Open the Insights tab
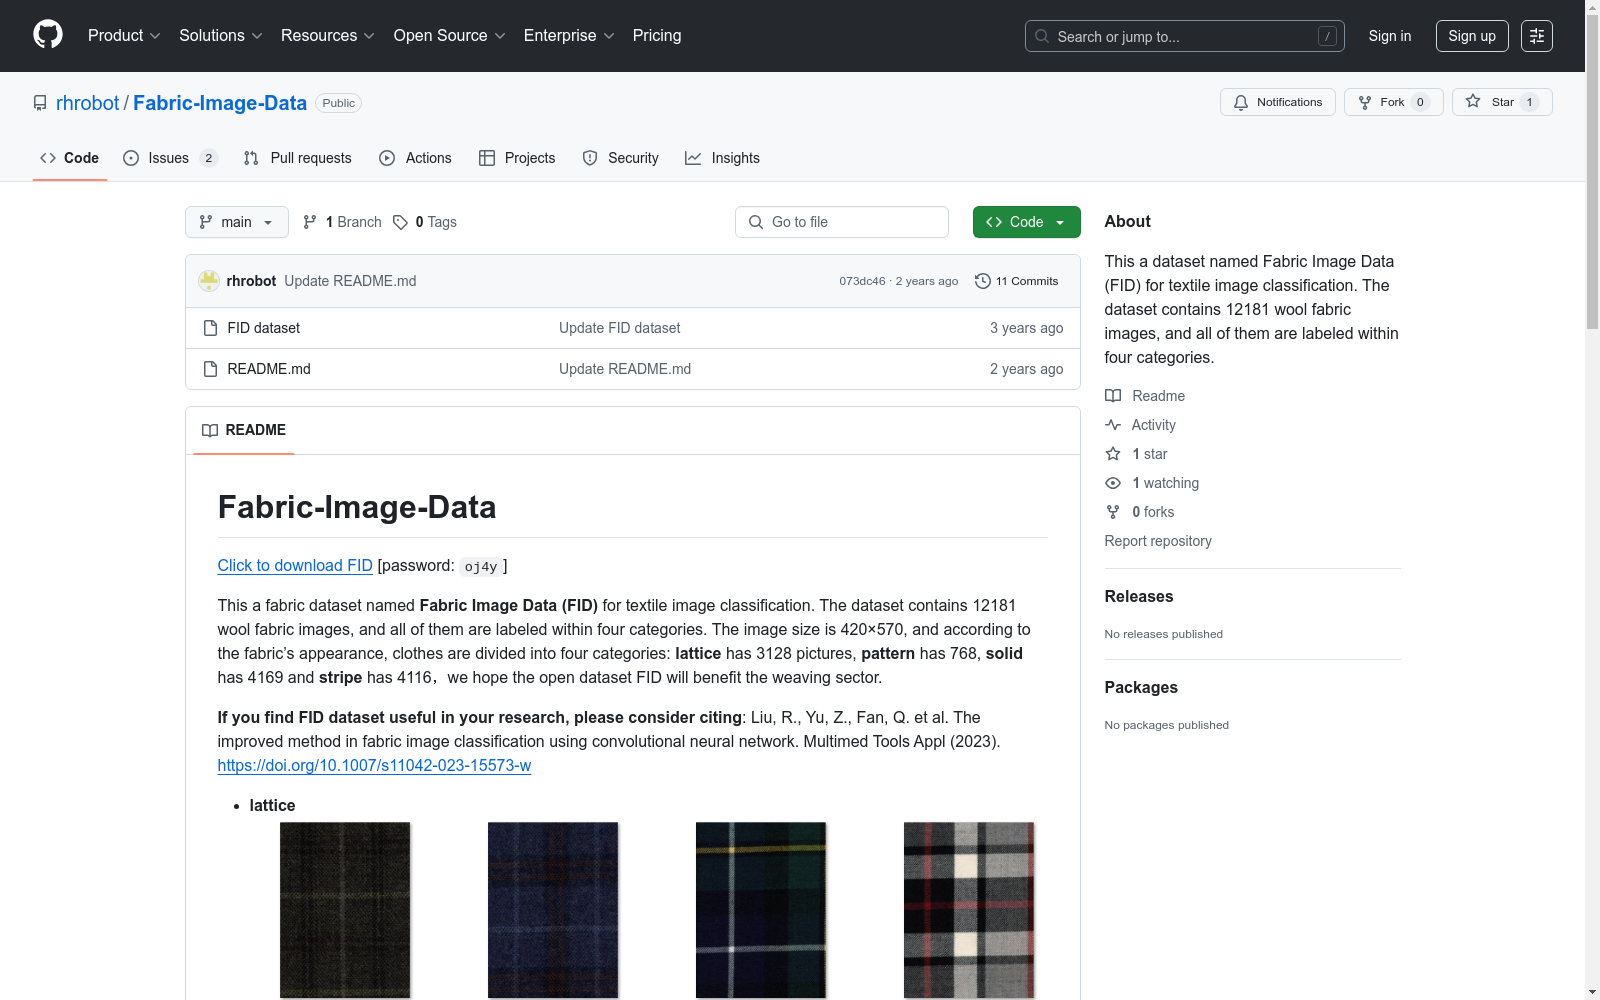This screenshot has width=1600, height=1000. (722, 158)
